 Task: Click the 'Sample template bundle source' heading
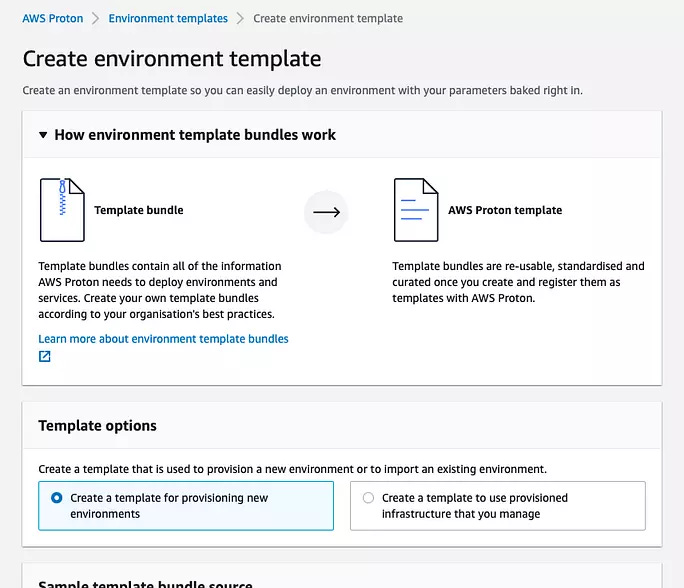[145, 584]
